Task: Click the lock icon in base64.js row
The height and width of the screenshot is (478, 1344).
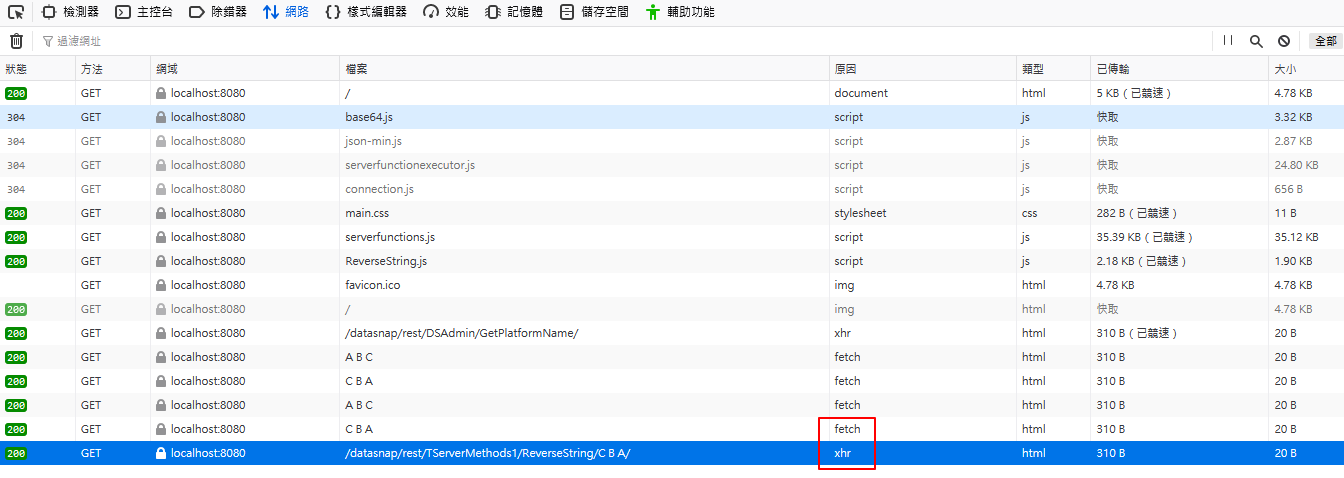Action: point(161,117)
